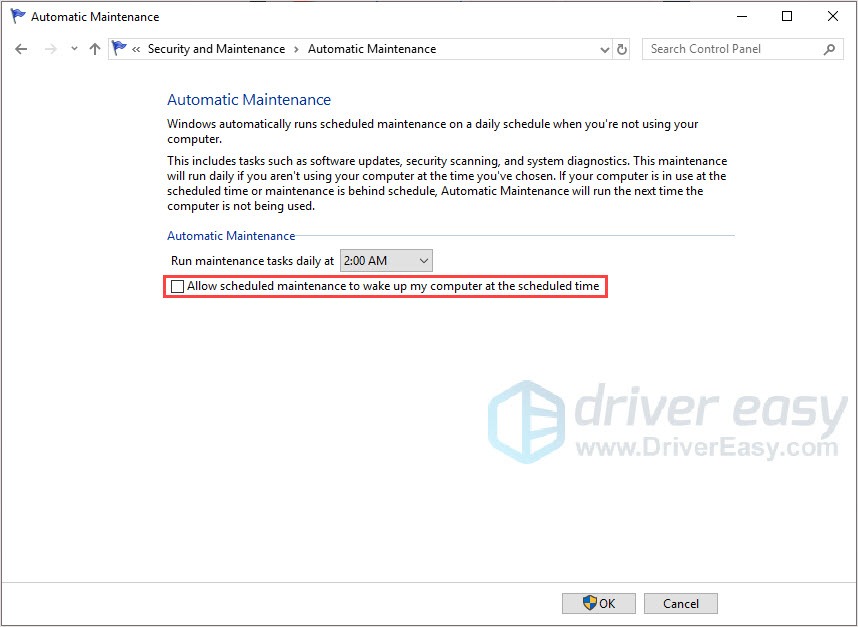Maximize the Automatic Maintenance window
The image size is (858, 627).
pyautogui.click(x=787, y=16)
